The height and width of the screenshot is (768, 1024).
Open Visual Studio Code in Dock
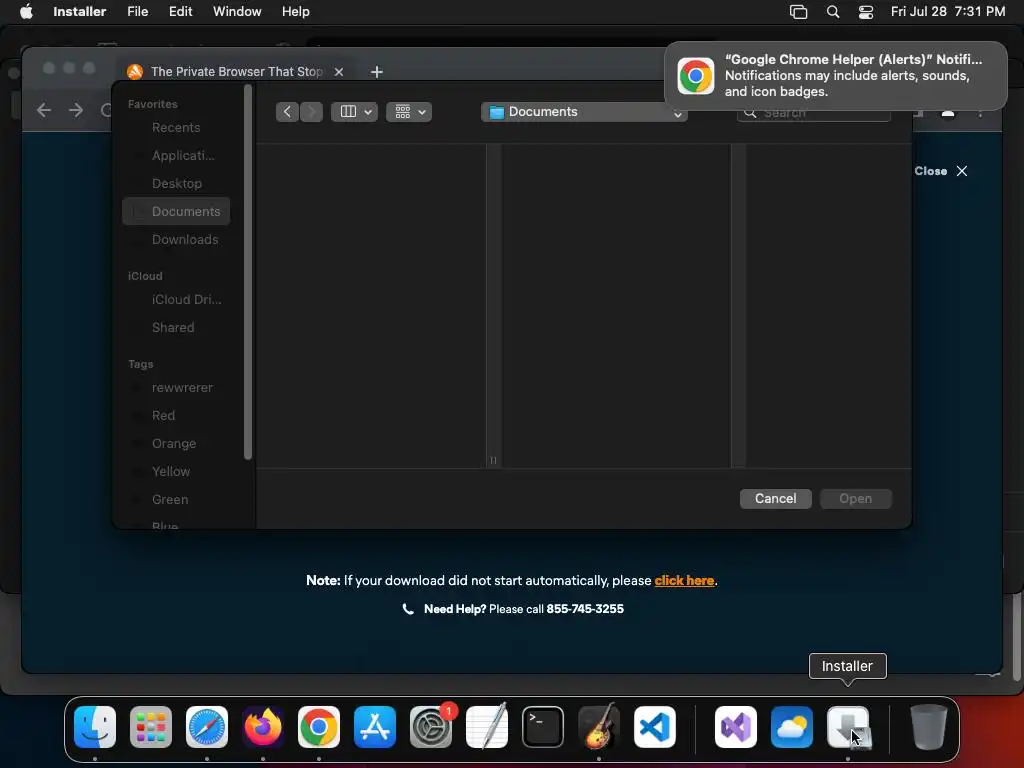point(654,727)
